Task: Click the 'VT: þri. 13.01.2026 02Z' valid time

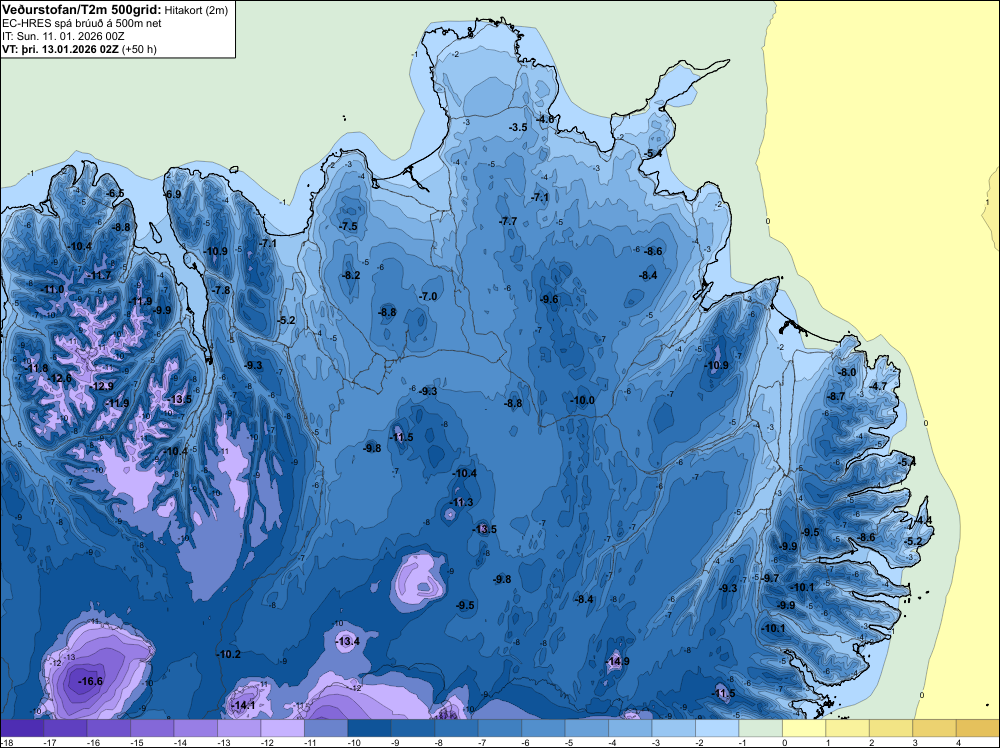Action: click(60, 48)
